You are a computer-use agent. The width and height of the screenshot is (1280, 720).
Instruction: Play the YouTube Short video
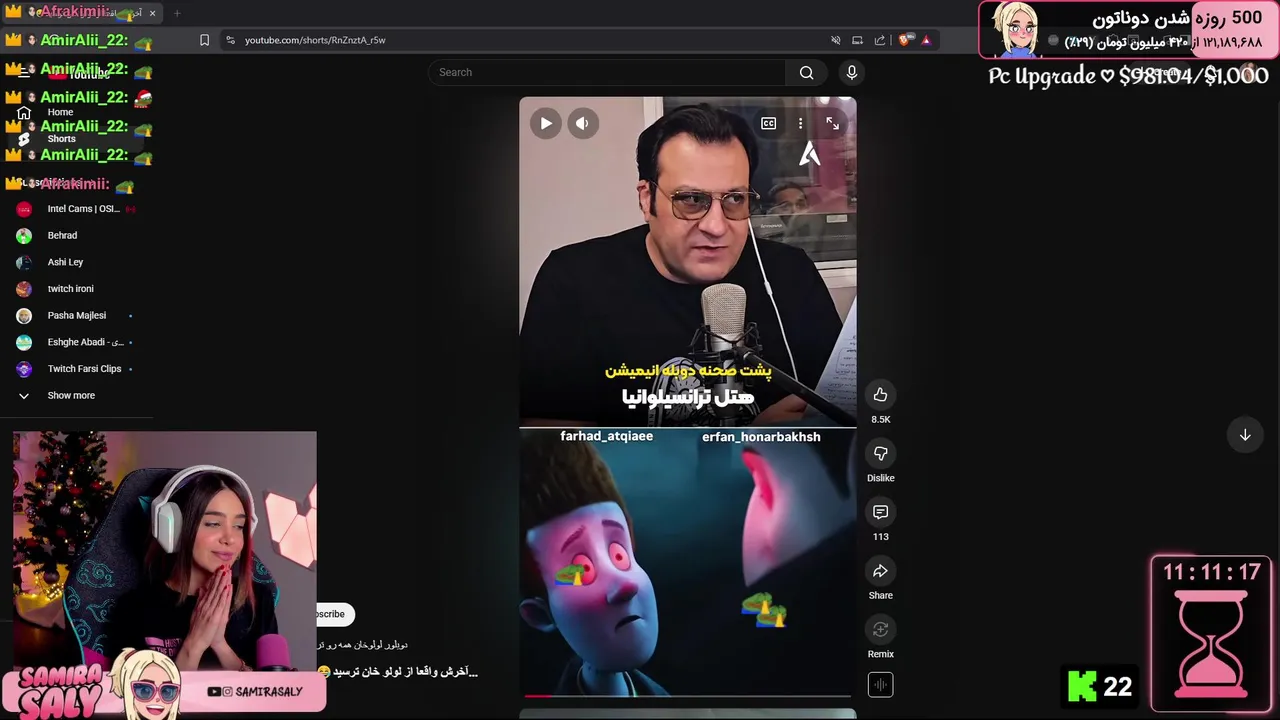click(x=546, y=124)
